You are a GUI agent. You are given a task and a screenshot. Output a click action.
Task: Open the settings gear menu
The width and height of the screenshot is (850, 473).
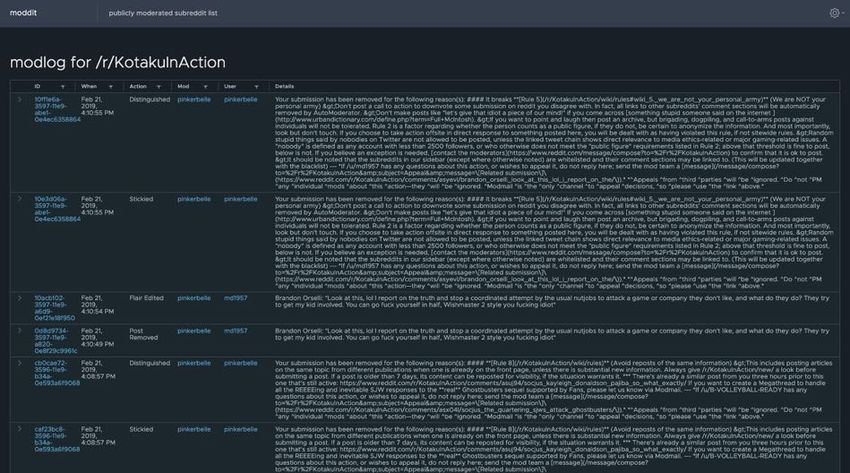click(x=836, y=13)
